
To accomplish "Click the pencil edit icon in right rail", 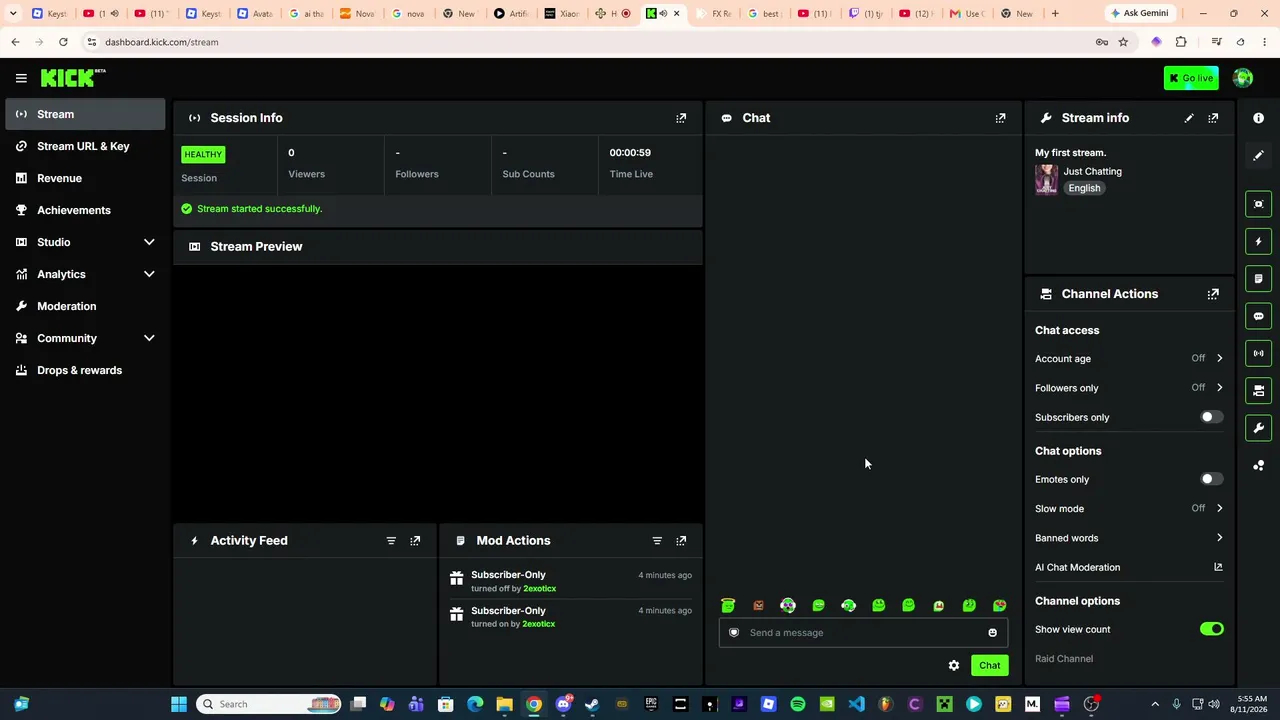I will [1258, 156].
